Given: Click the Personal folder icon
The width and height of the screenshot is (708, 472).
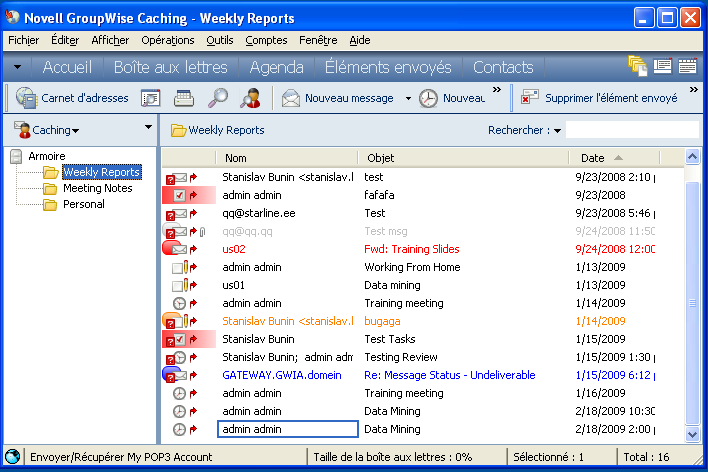Looking at the screenshot, I should [x=50, y=205].
